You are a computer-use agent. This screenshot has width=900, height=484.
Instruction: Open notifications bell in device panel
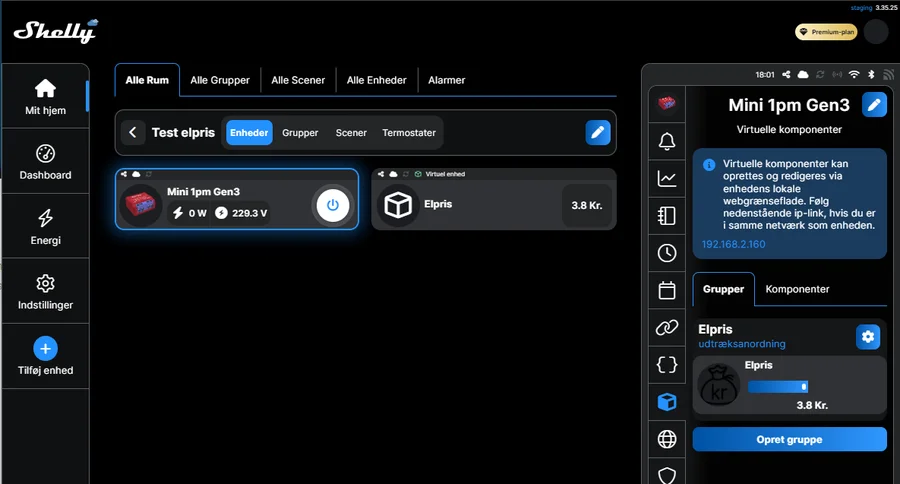[x=666, y=141]
